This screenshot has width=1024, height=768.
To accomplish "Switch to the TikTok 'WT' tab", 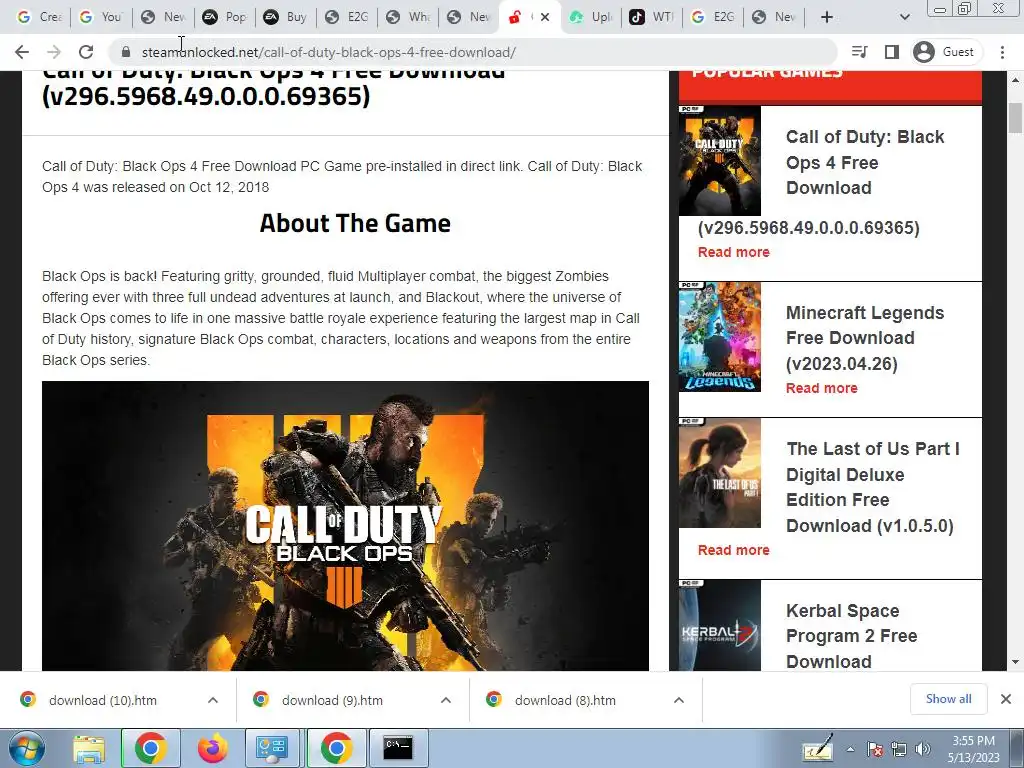I will click(x=652, y=17).
